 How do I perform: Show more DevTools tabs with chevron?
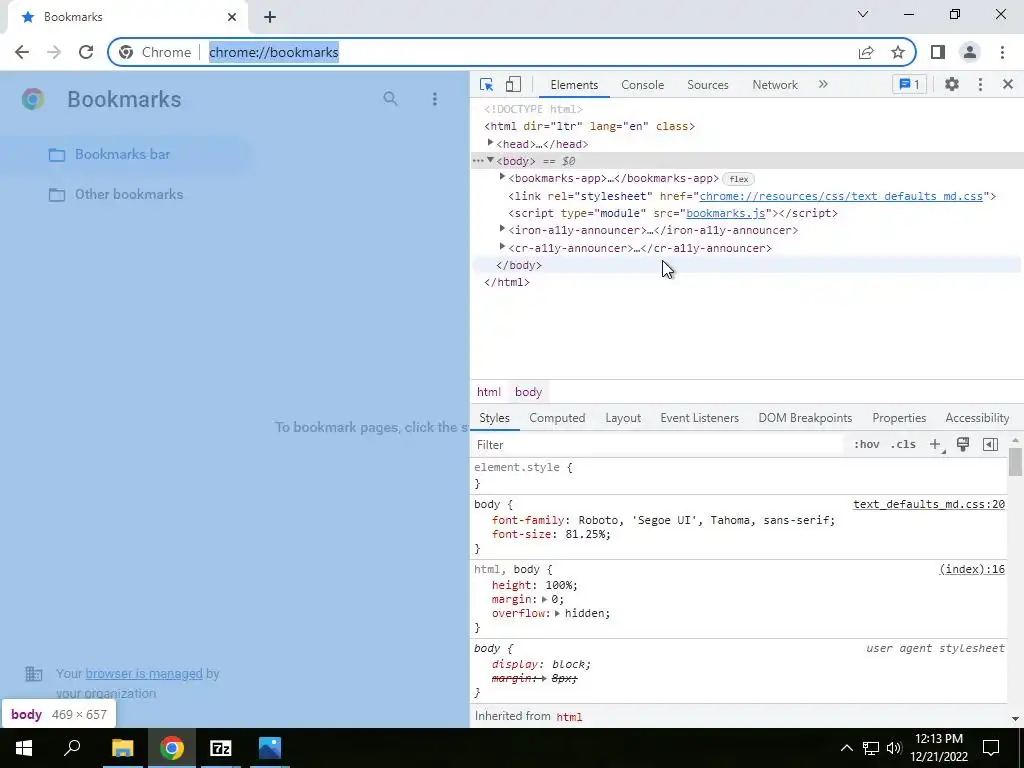[823, 84]
